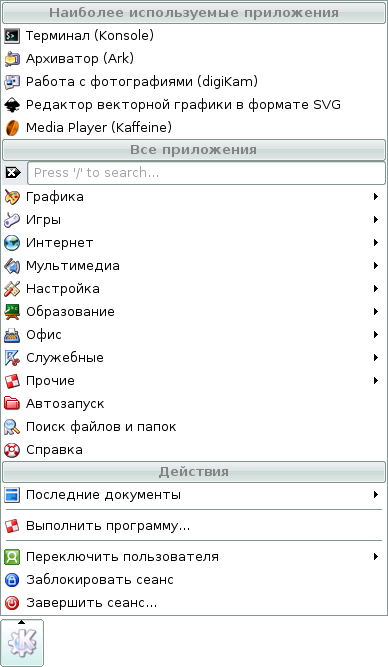The height and width of the screenshot is (667, 388).
Task: Expand the Переключить пользователя submenu arrow
Action: pos(376,556)
